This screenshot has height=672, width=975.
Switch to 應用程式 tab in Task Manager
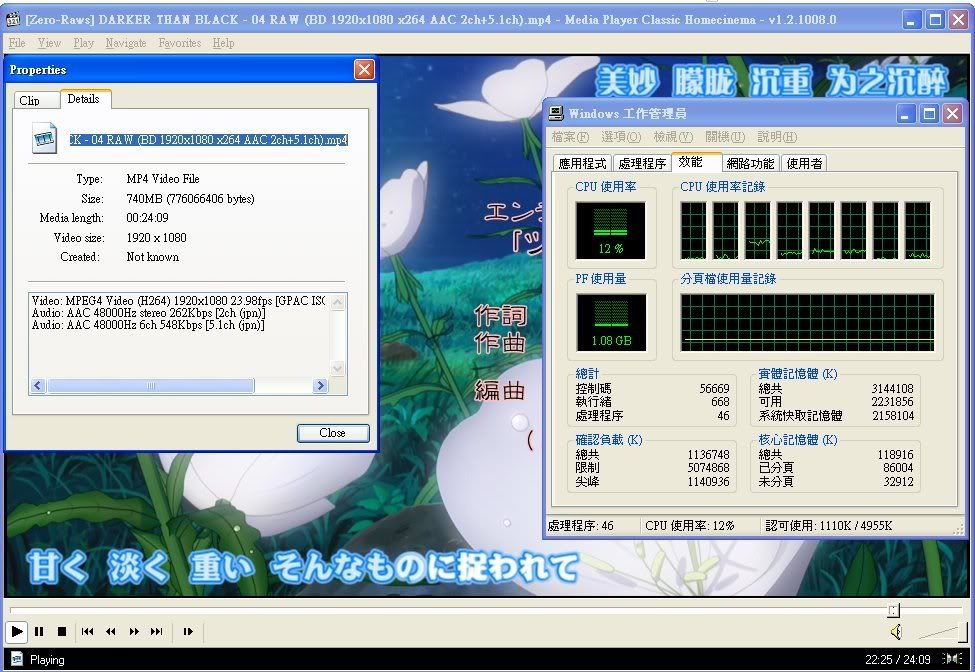click(582, 163)
